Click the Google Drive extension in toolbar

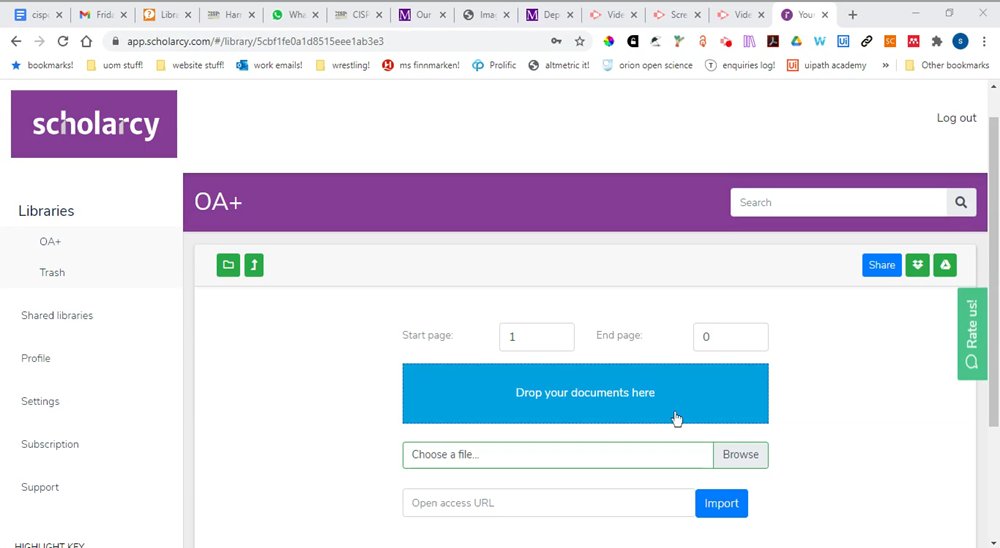pyautogui.click(x=796, y=41)
